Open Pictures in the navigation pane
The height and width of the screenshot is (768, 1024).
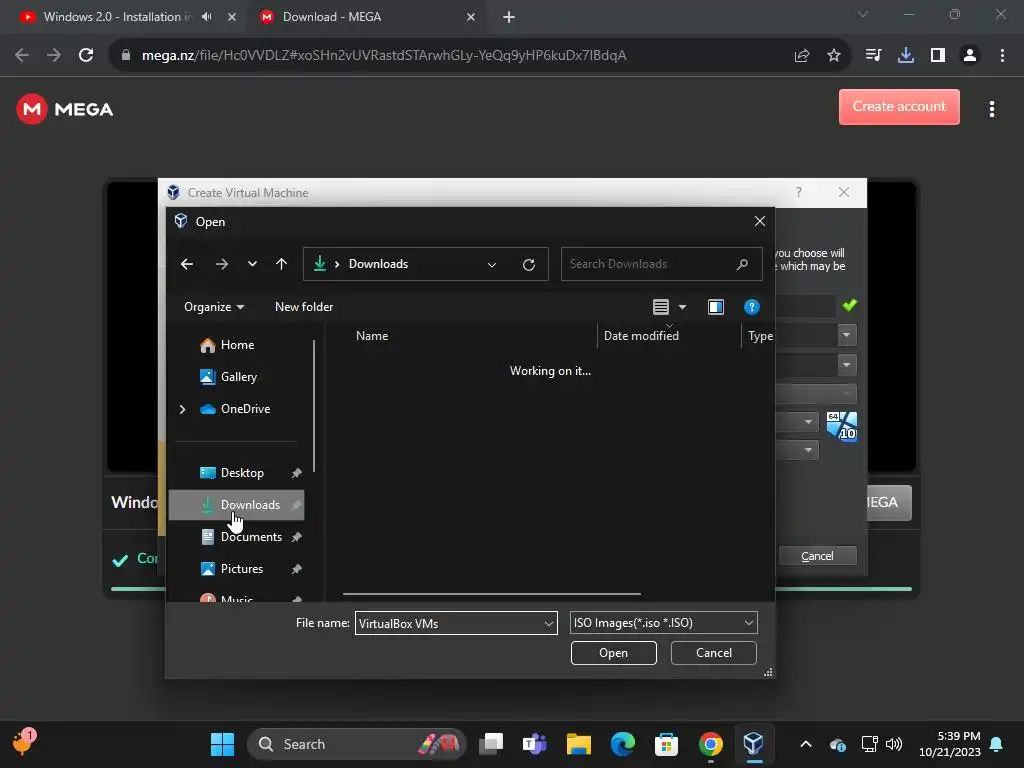point(242,569)
